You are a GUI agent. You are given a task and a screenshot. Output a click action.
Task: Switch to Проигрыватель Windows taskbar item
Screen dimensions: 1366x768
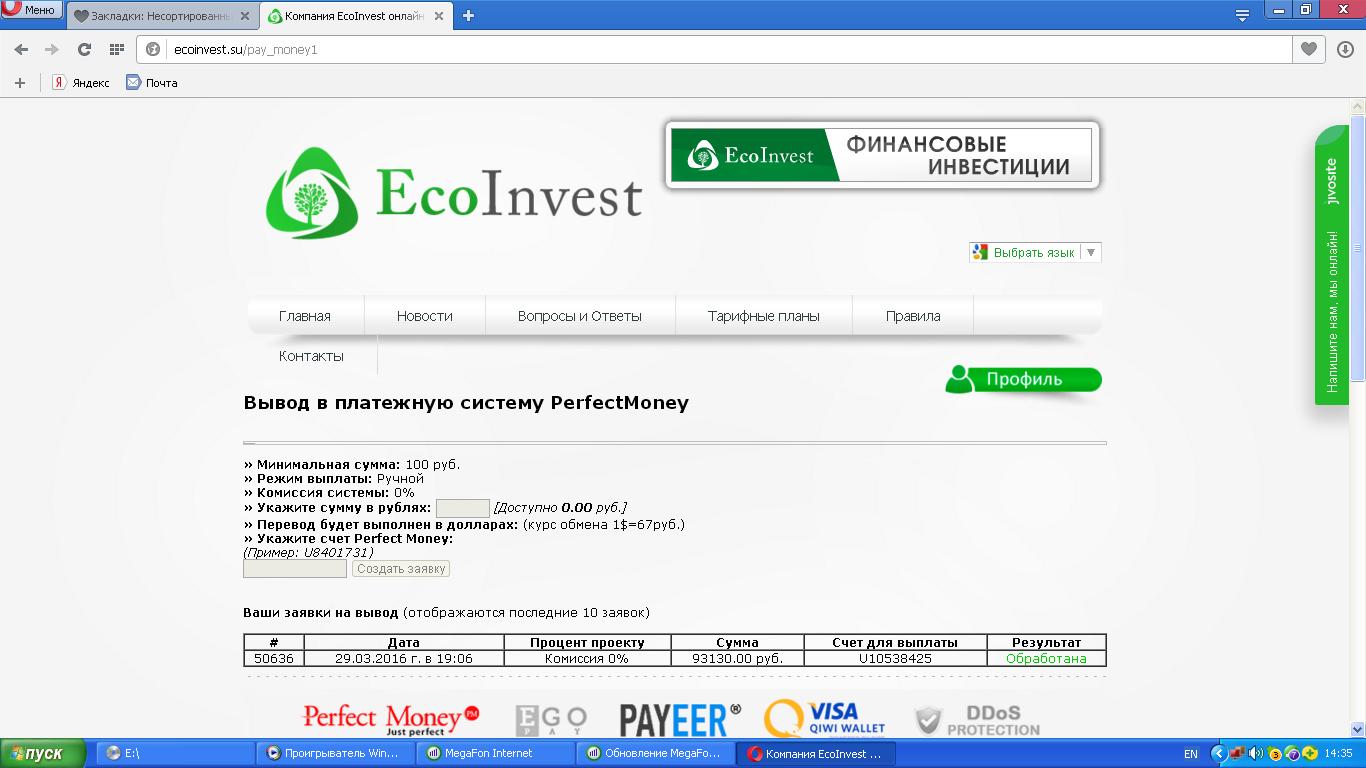[x=335, y=753]
